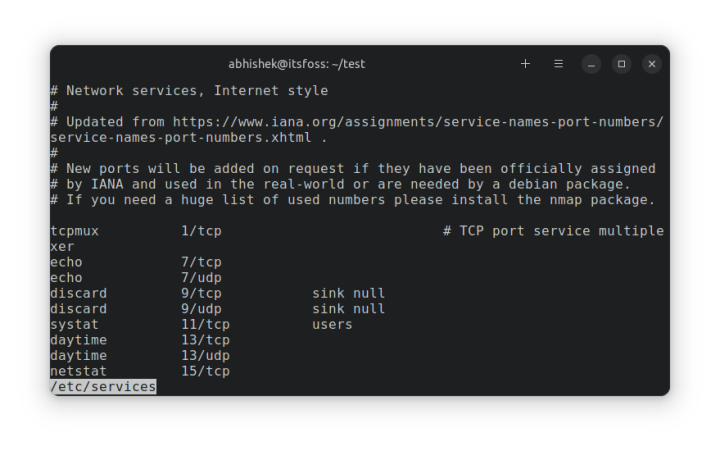720x451 pixels.
Task: Click the netstat service entry
Action: pos(79,371)
